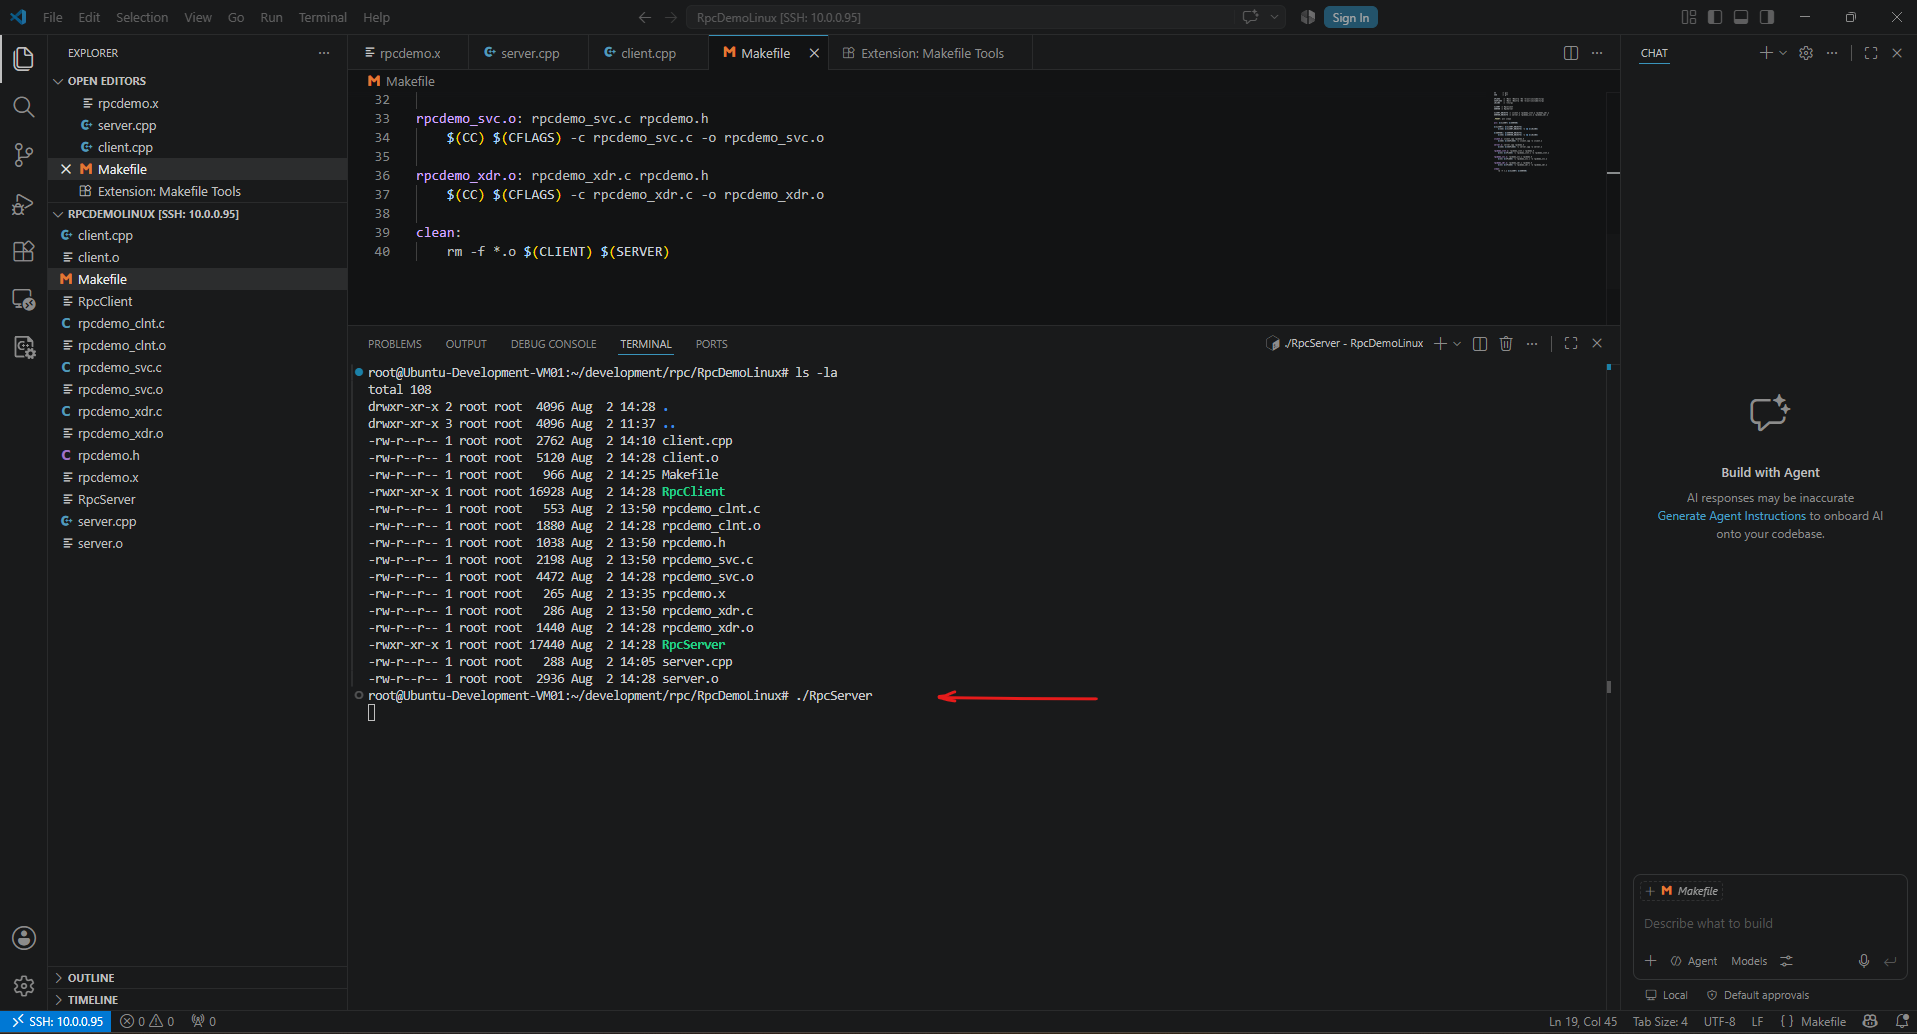Screen dimensions: 1917x1034
Task: Focus the Describe what to build input
Action: [1769, 923]
